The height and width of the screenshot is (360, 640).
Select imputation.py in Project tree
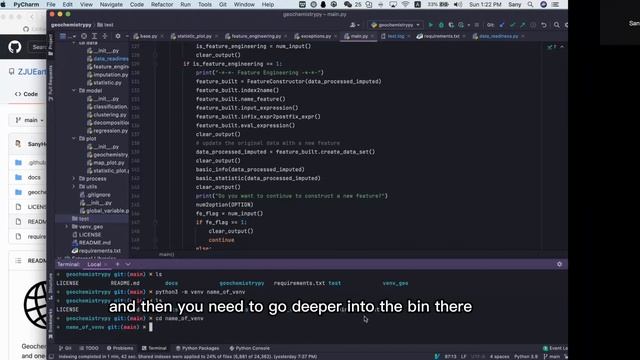tap(107, 75)
